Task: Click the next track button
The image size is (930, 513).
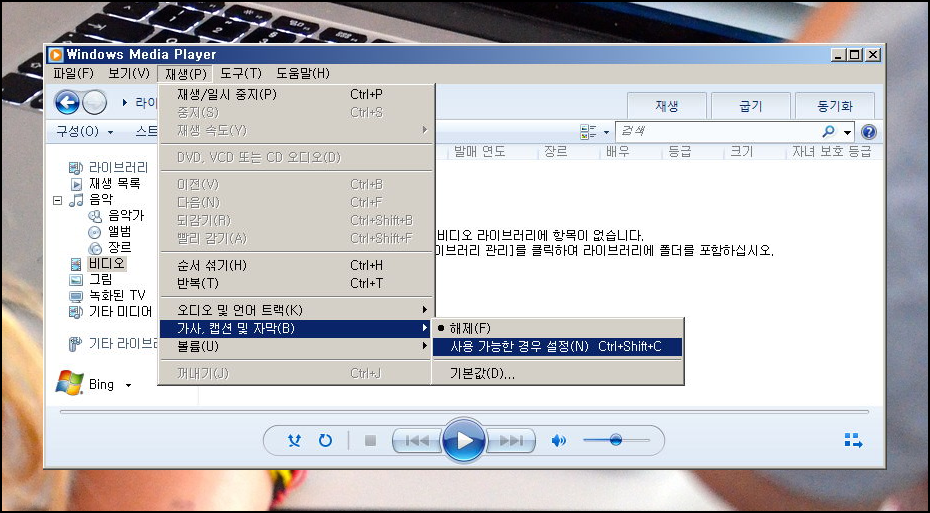Action: (x=511, y=441)
